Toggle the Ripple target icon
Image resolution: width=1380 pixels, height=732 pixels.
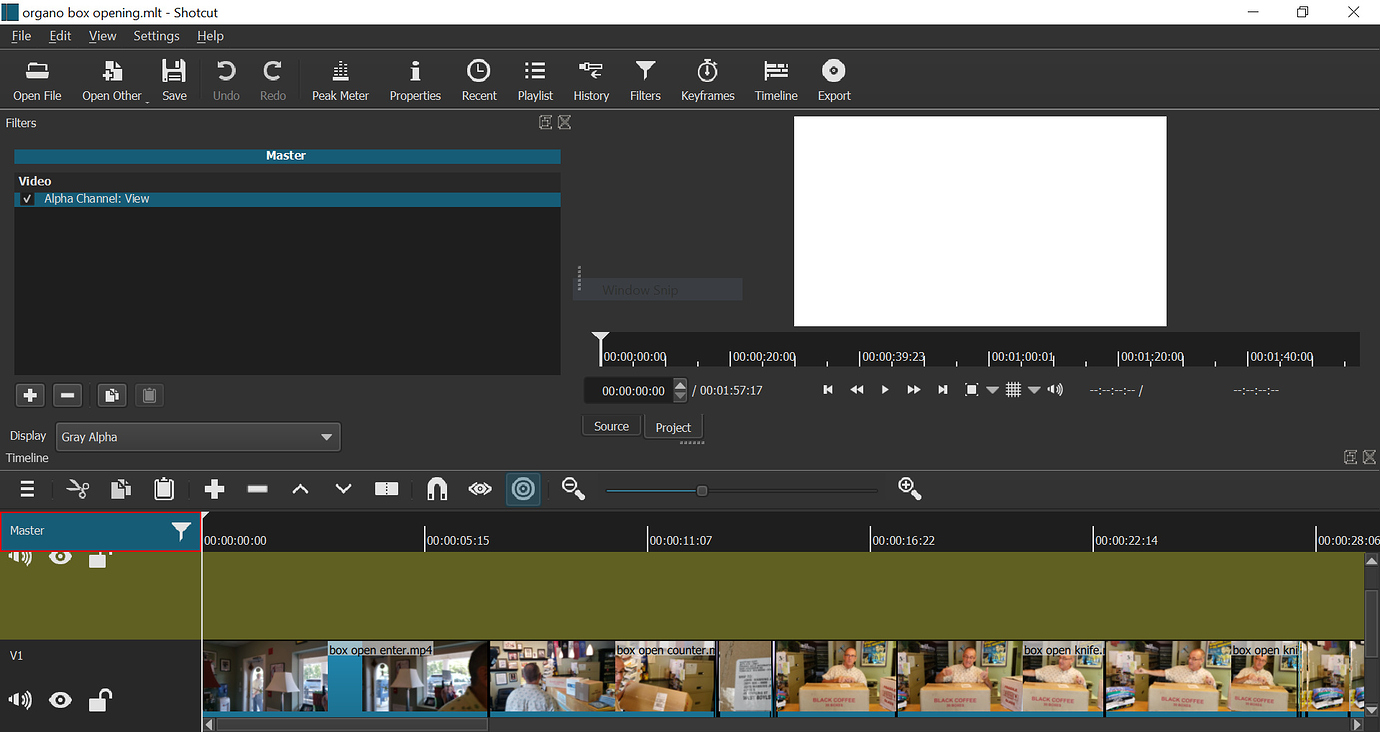523,489
